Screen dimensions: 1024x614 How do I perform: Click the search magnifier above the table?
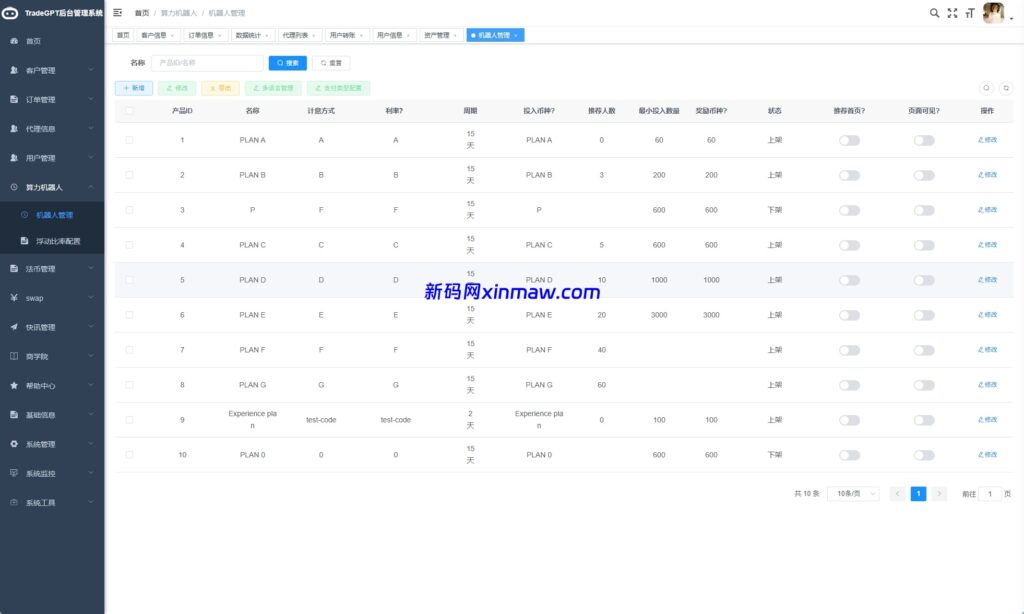click(x=988, y=88)
